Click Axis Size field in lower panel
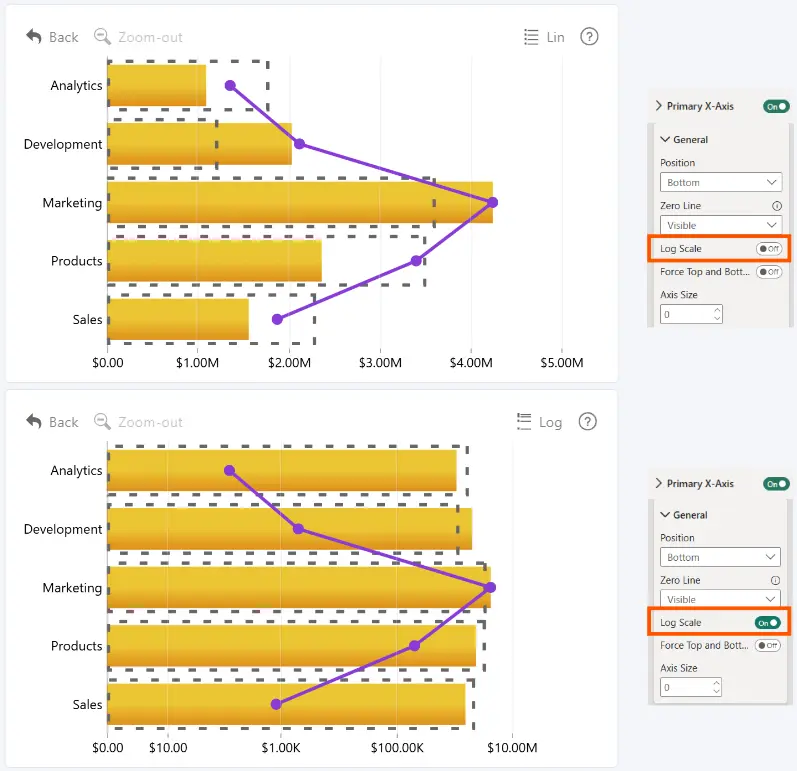797x771 pixels. 691,687
